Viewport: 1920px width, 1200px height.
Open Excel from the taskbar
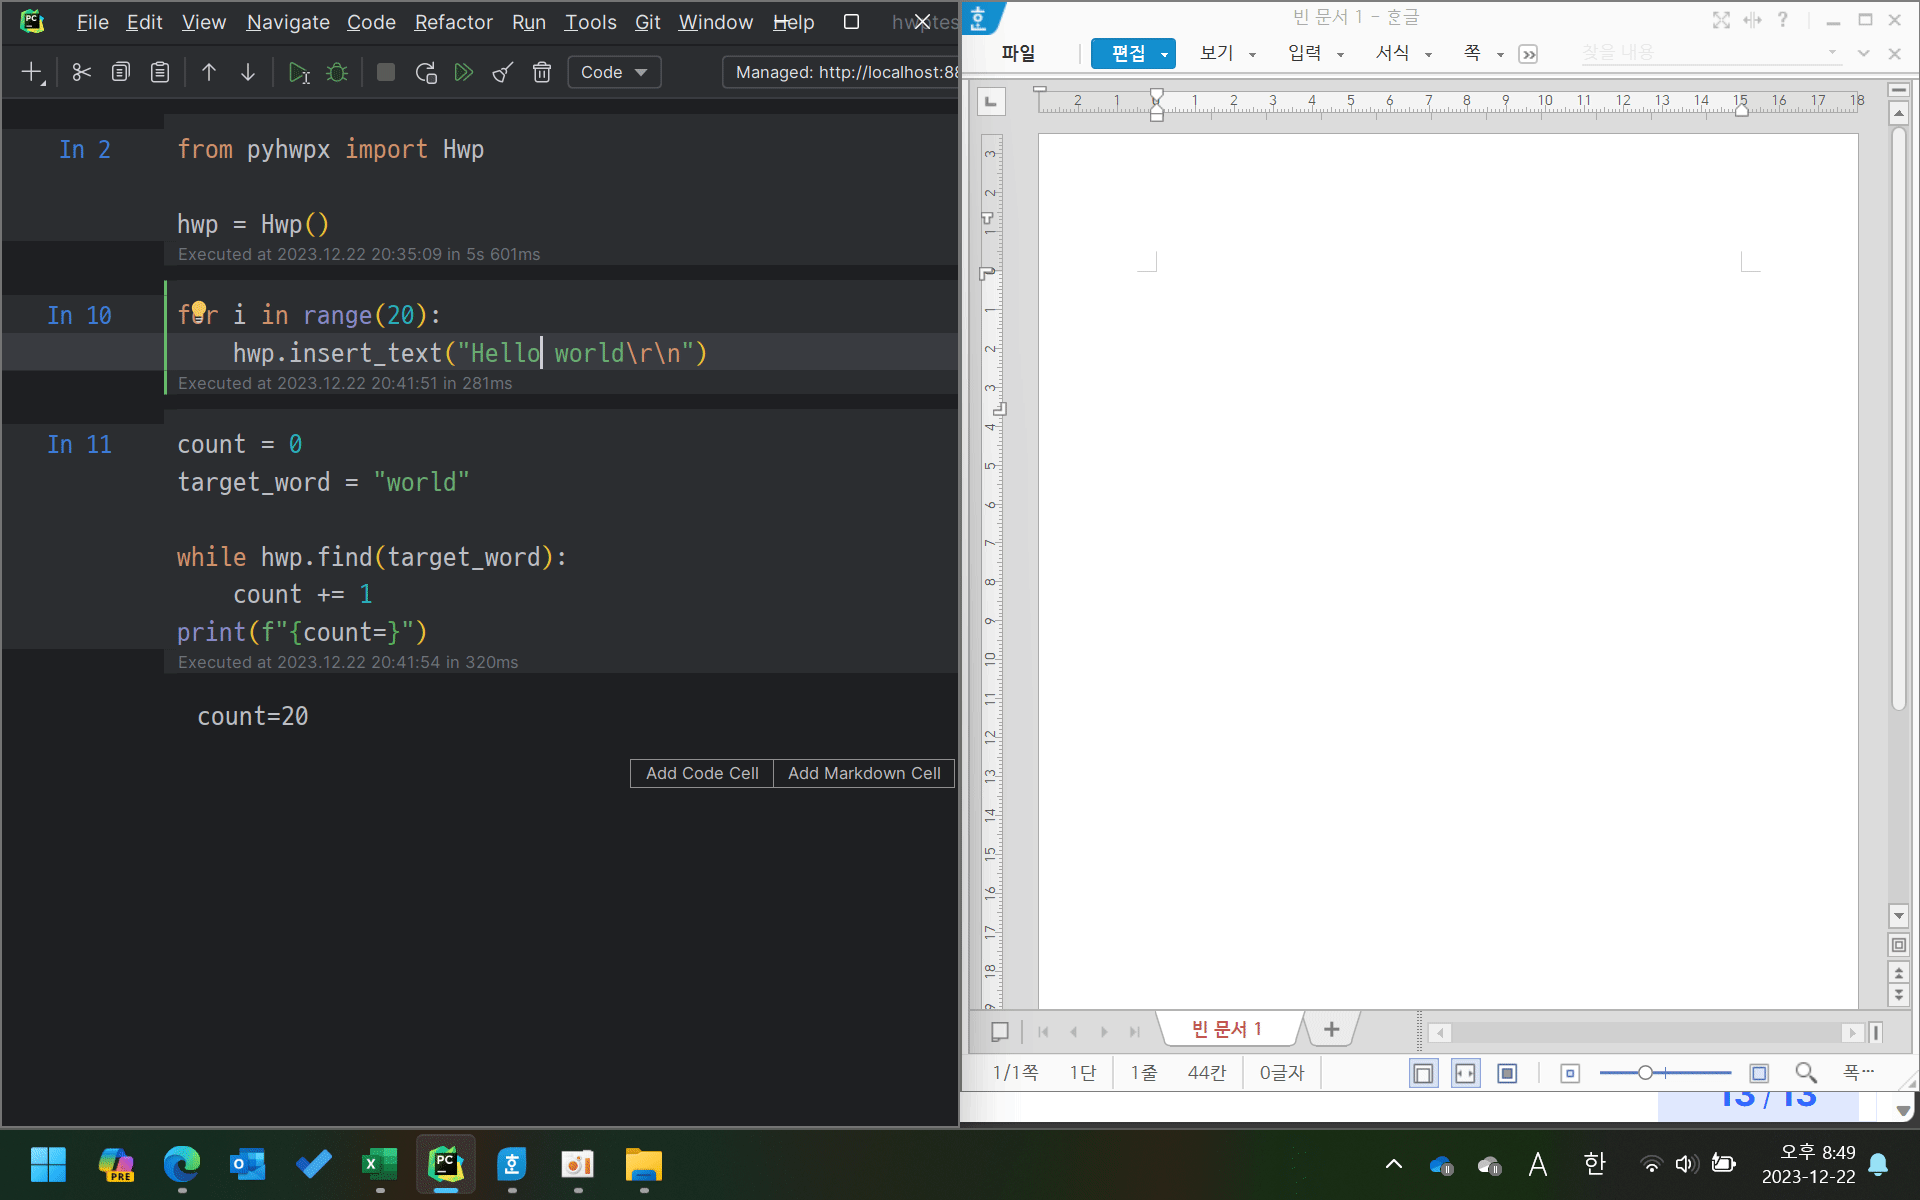point(380,1165)
